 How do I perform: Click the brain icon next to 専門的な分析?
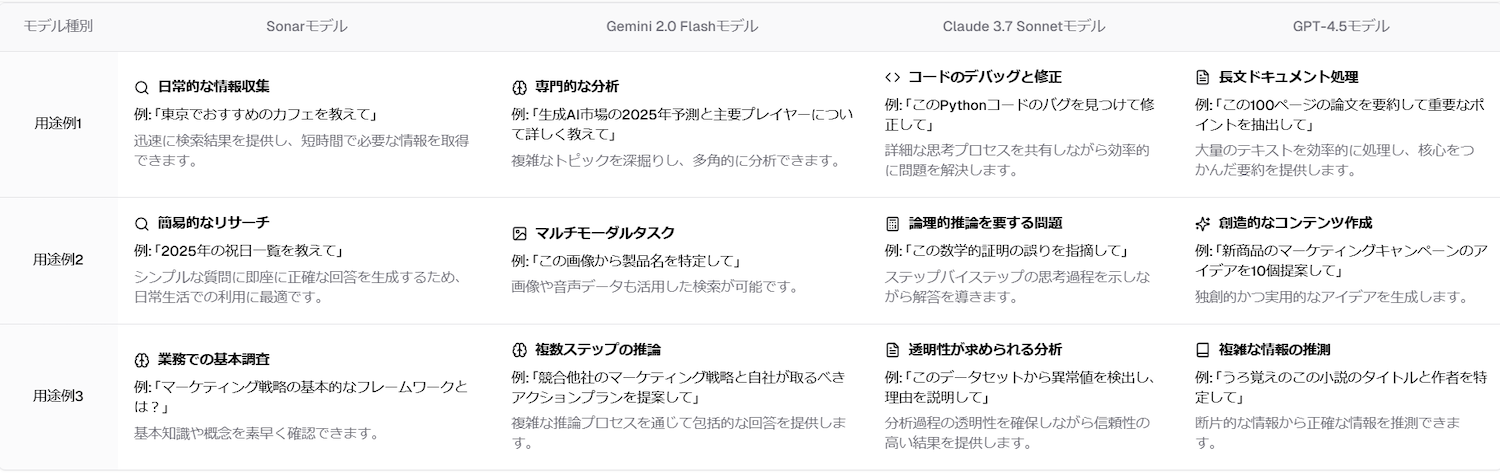519,87
